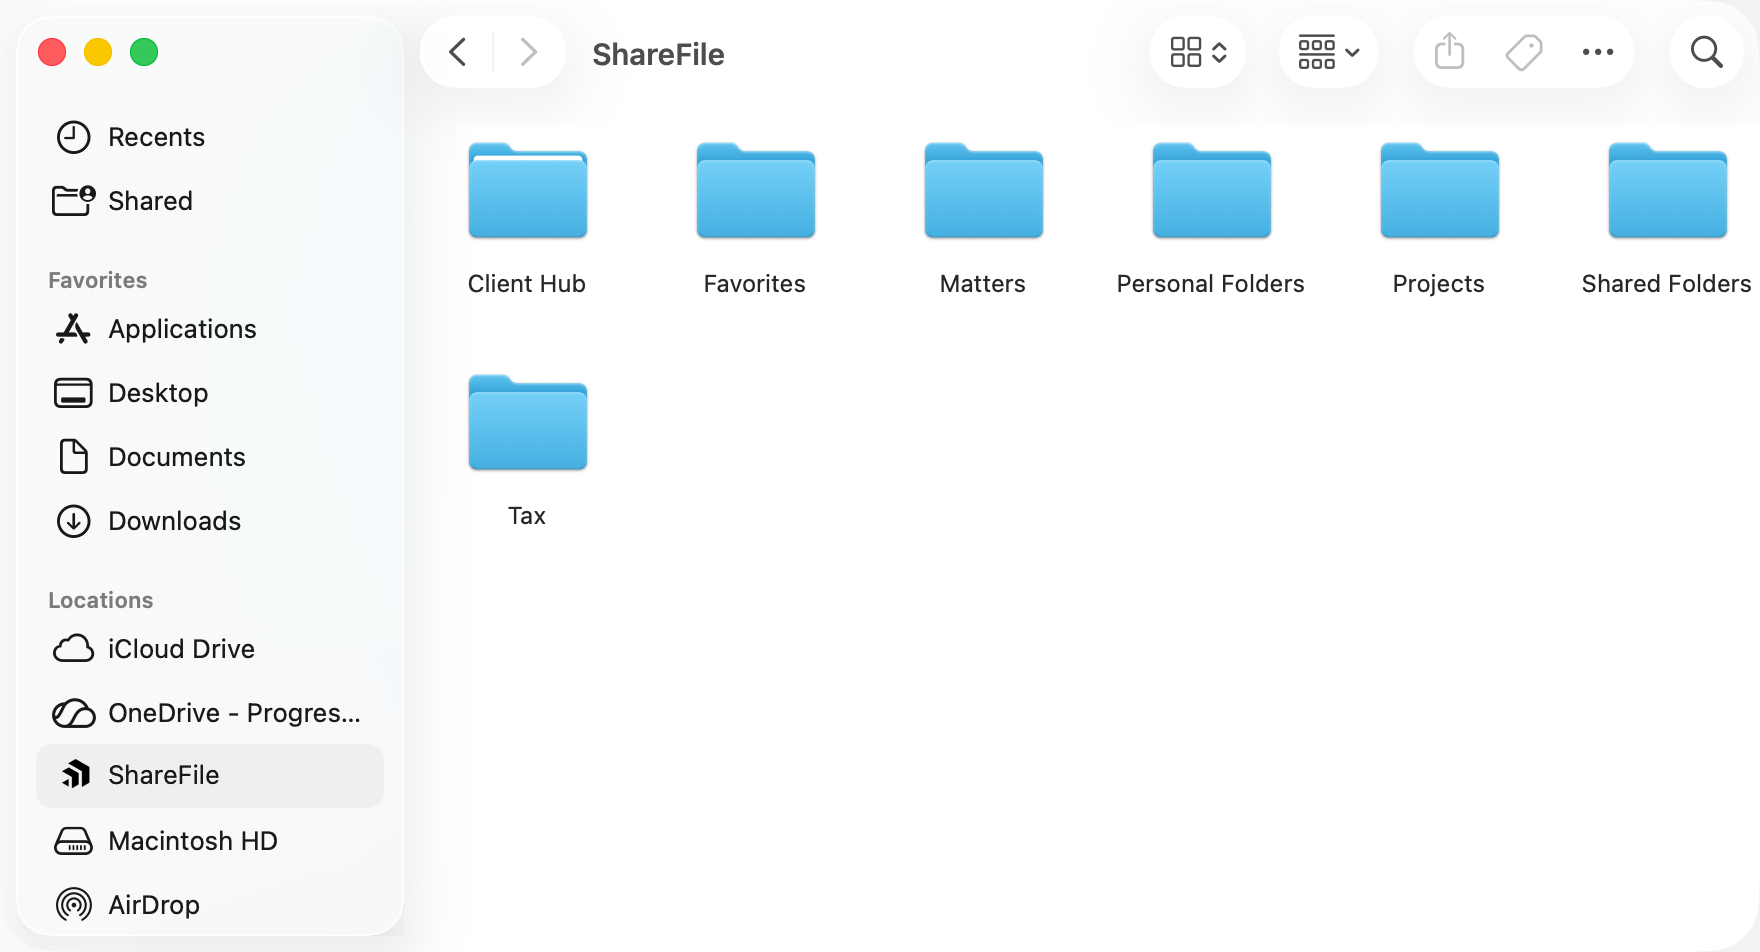Viewport: 1760px width, 952px height.
Task: Click the search magnifier icon
Action: click(1707, 52)
